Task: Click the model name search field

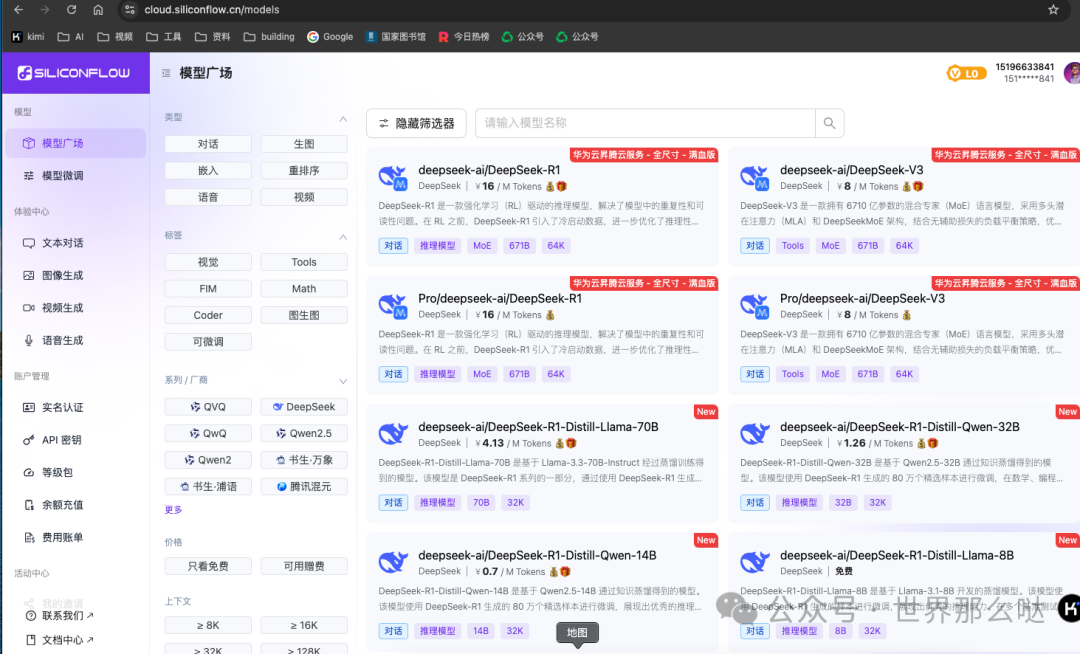Action: coord(645,123)
